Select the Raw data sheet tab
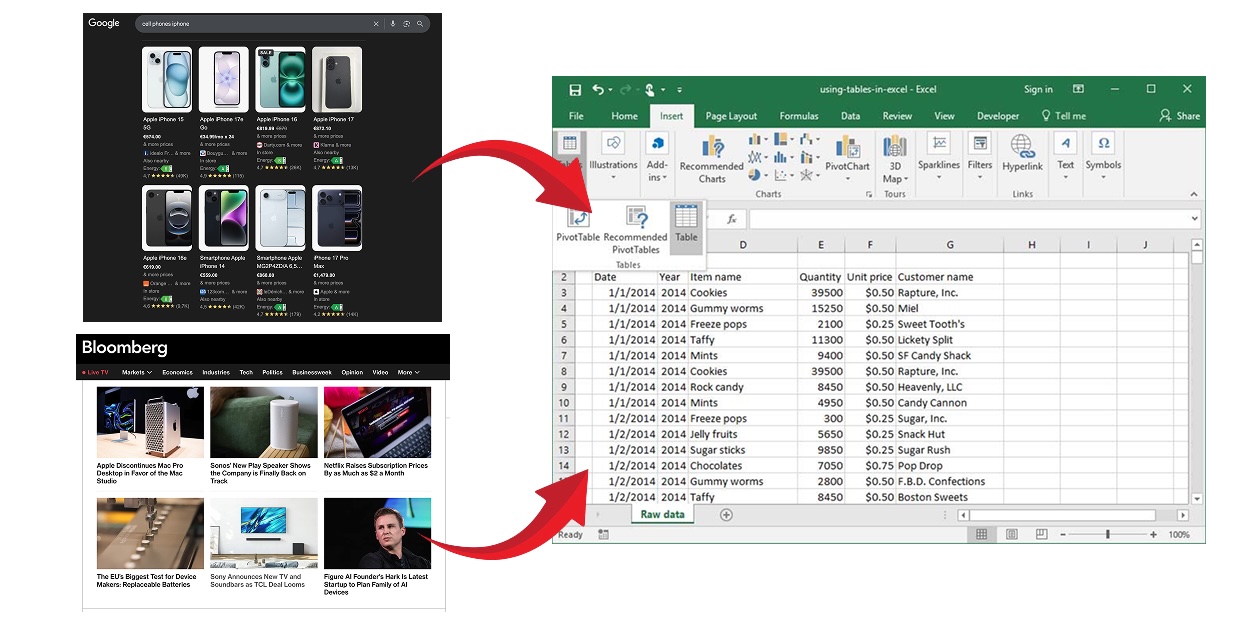Image resolution: width=1243 pixels, height=620 pixels. click(x=662, y=515)
